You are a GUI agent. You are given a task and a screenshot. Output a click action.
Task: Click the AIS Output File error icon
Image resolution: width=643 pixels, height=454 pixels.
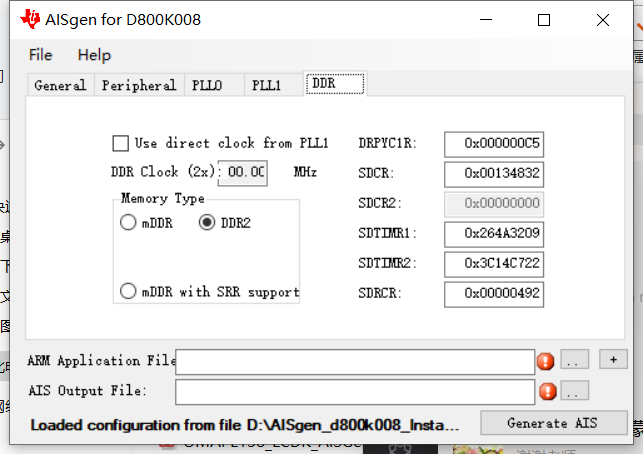click(548, 391)
